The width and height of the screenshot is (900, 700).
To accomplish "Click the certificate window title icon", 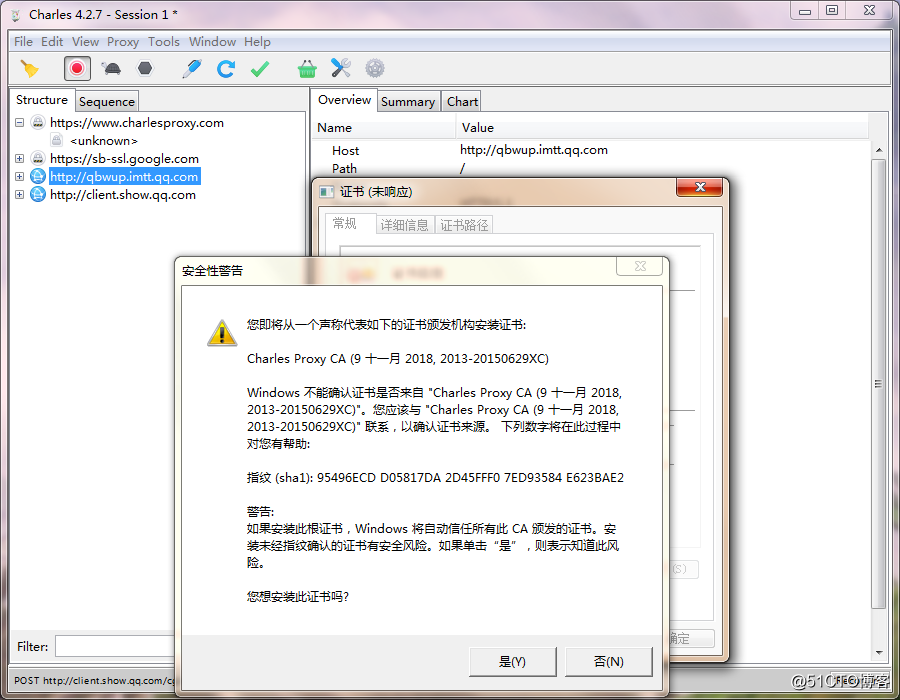I will (x=327, y=192).
